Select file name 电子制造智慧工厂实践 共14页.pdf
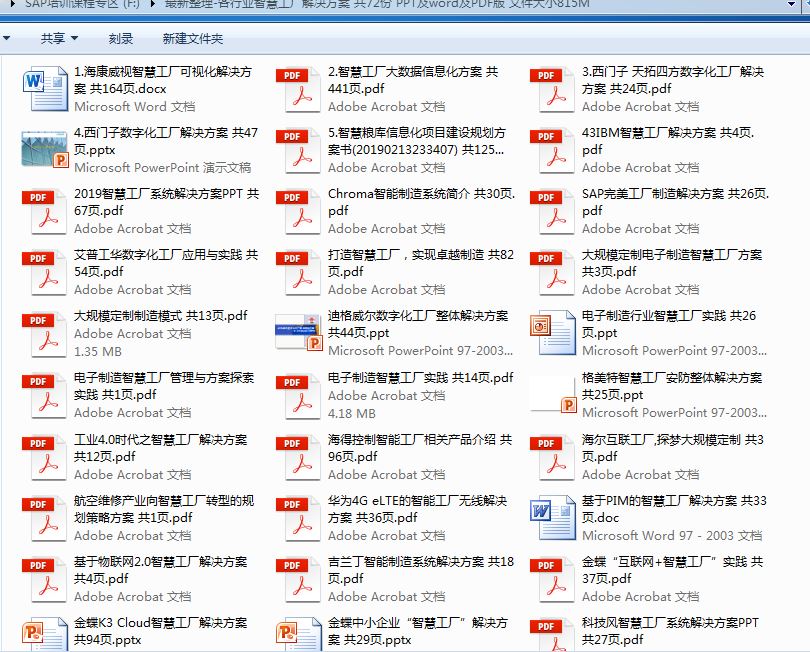The height and width of the screenshot is (652, 810). (x=420, y=378)
